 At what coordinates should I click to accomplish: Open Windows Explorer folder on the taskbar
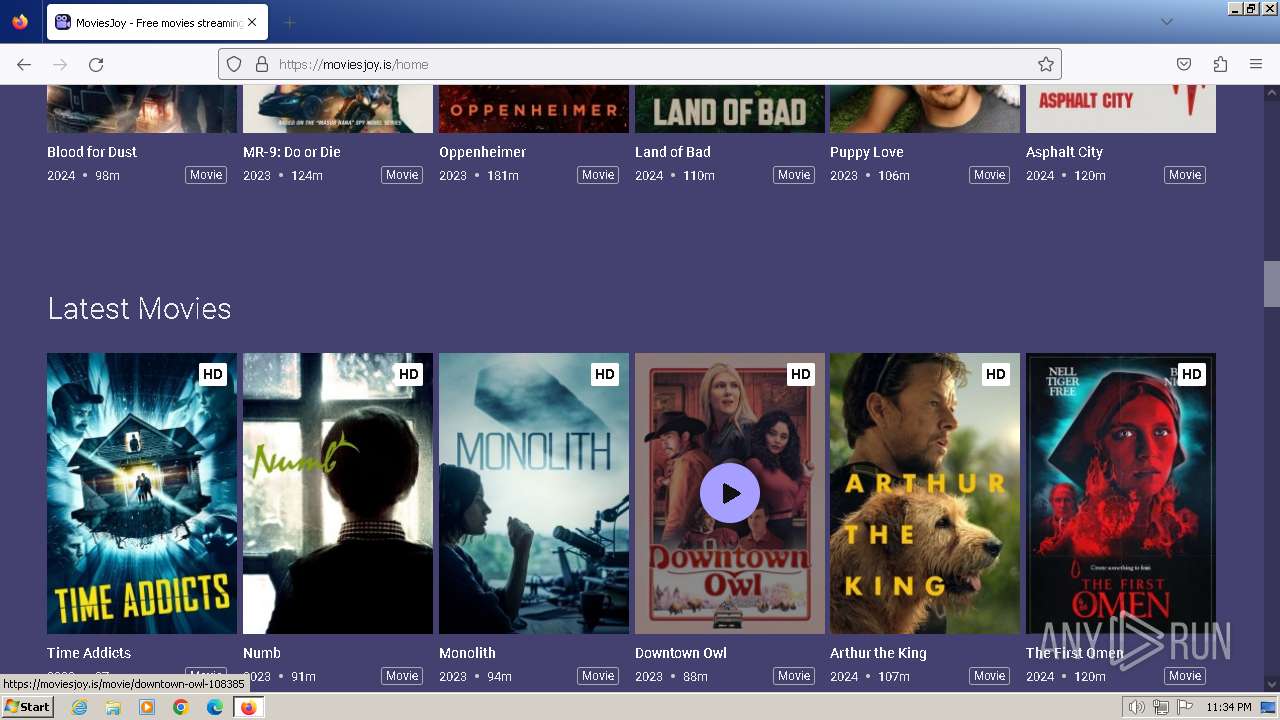pyautogui.click(x=113, y=707)
